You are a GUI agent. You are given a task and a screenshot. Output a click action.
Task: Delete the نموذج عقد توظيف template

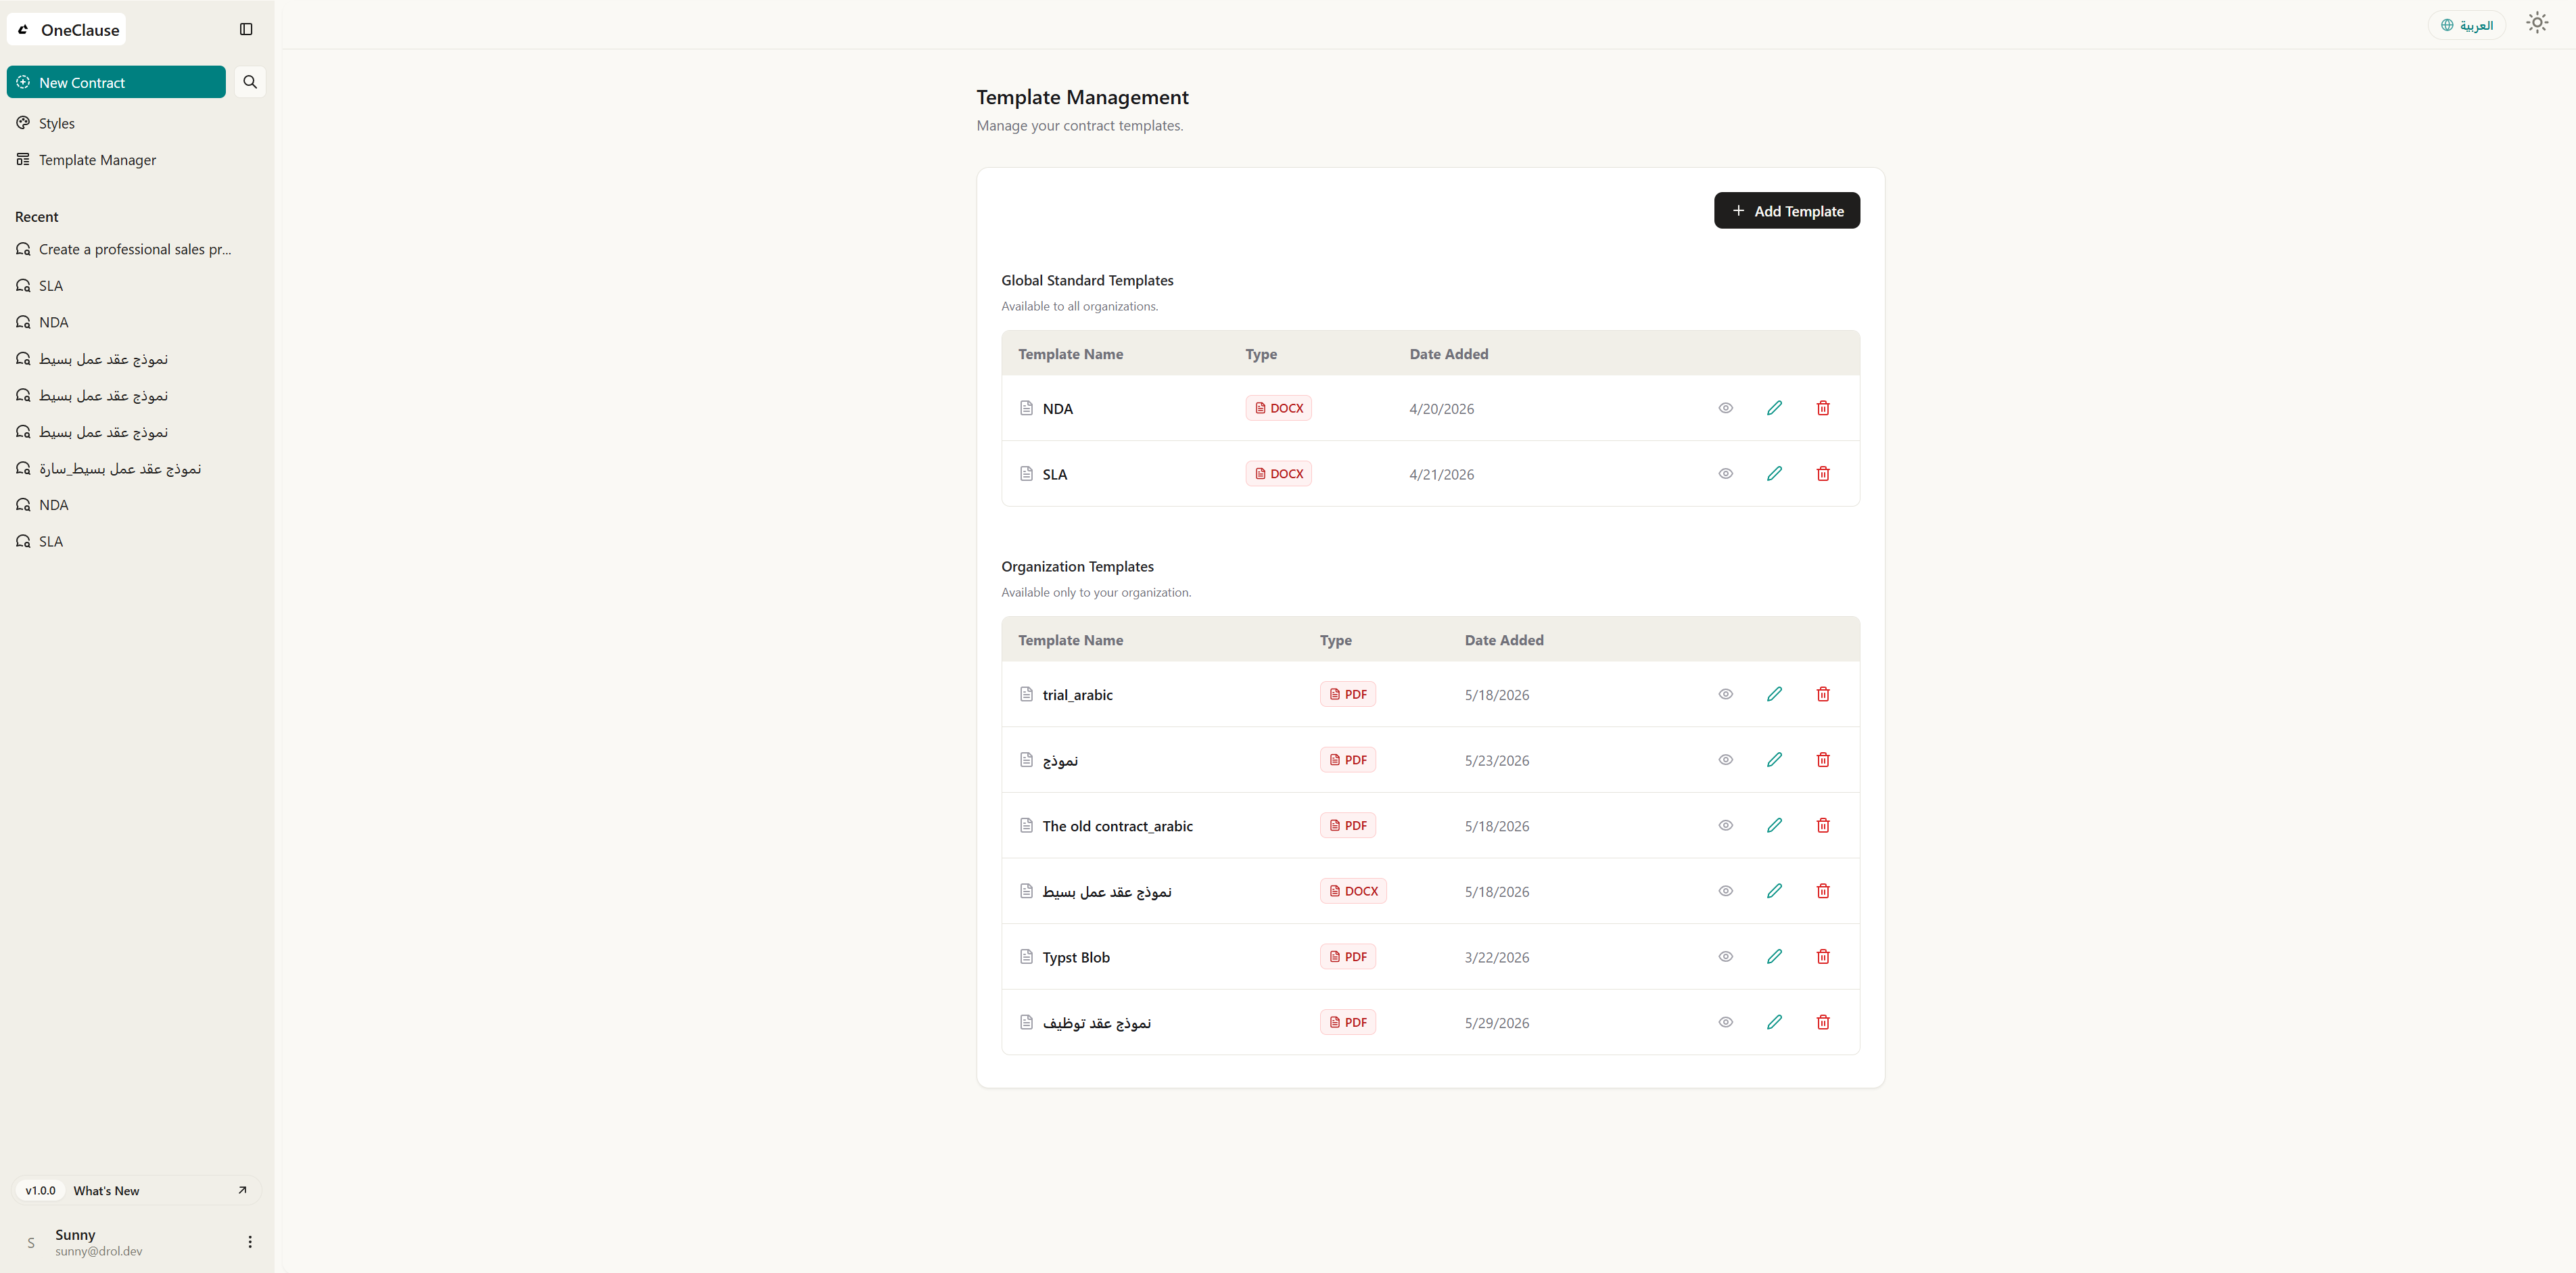[1823, 1022]
